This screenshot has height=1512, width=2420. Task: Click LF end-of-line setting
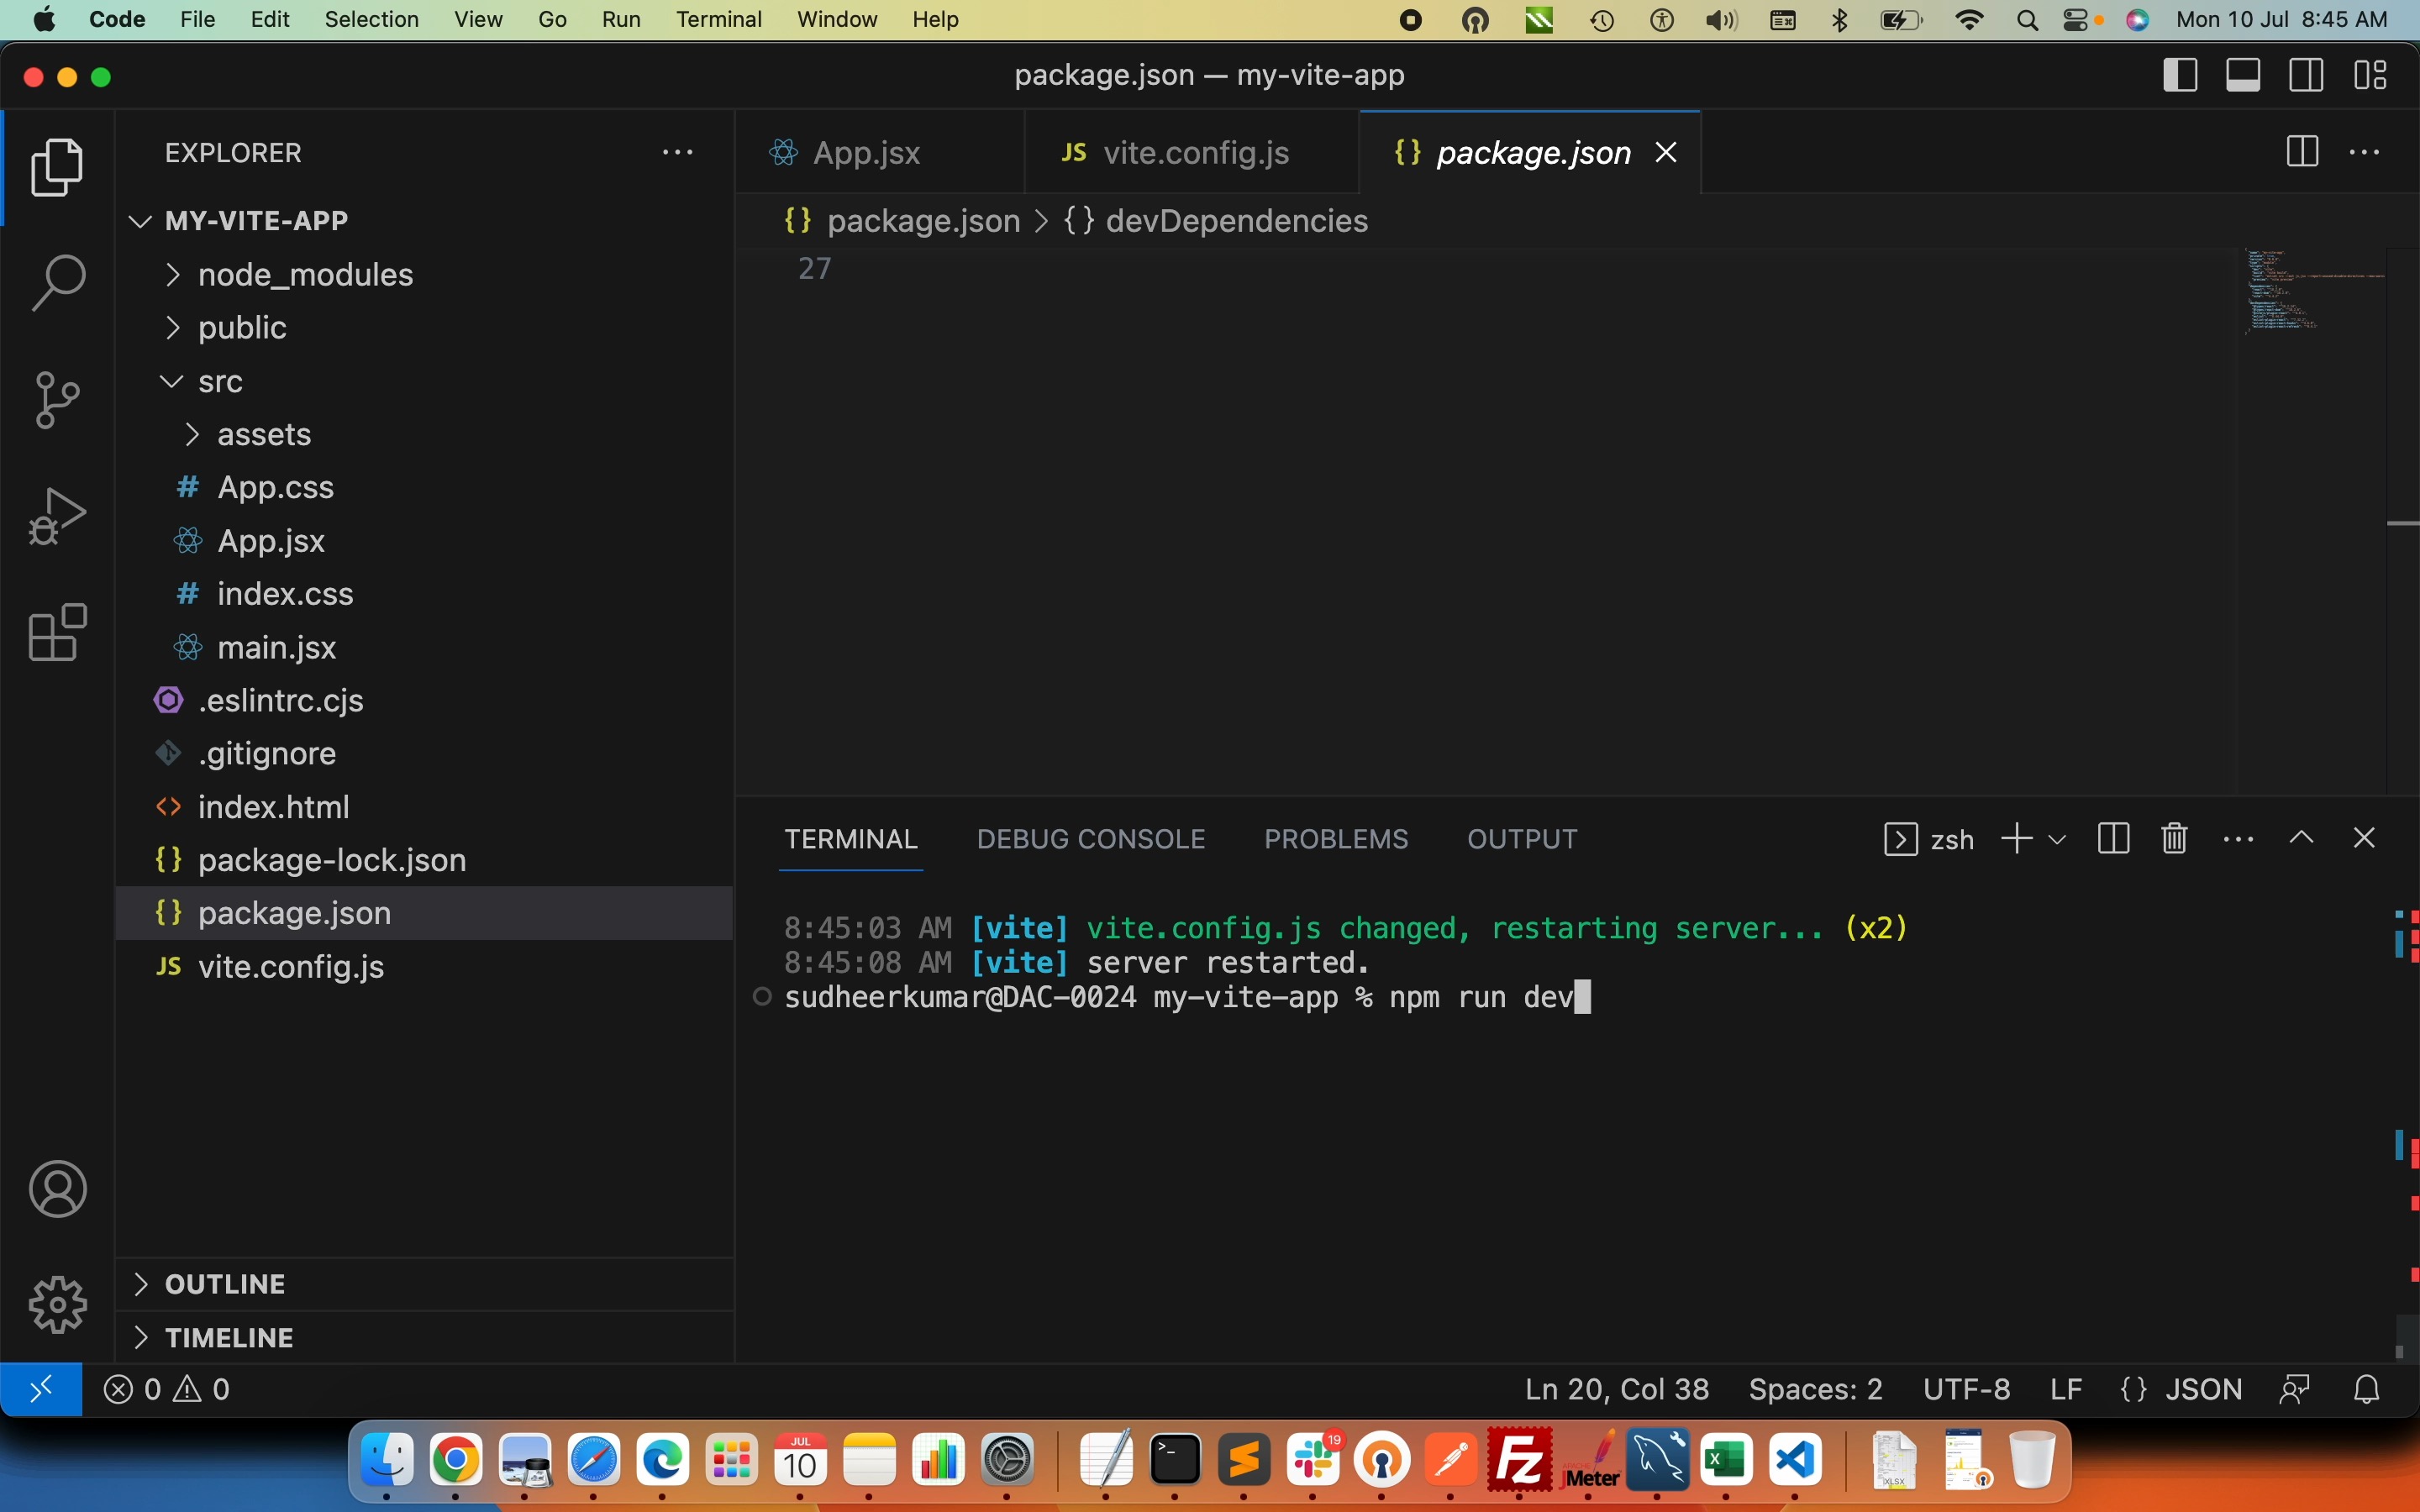(x=2066, y=1389)
